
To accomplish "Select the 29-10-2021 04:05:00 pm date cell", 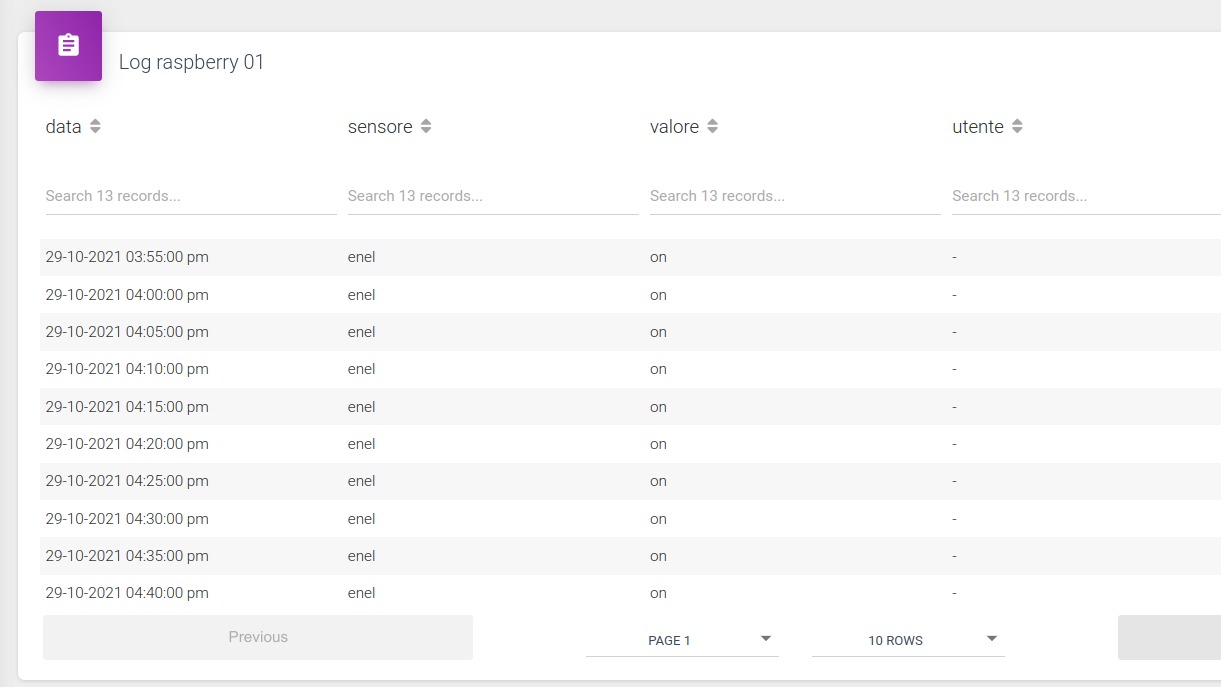I will (127, 332).
